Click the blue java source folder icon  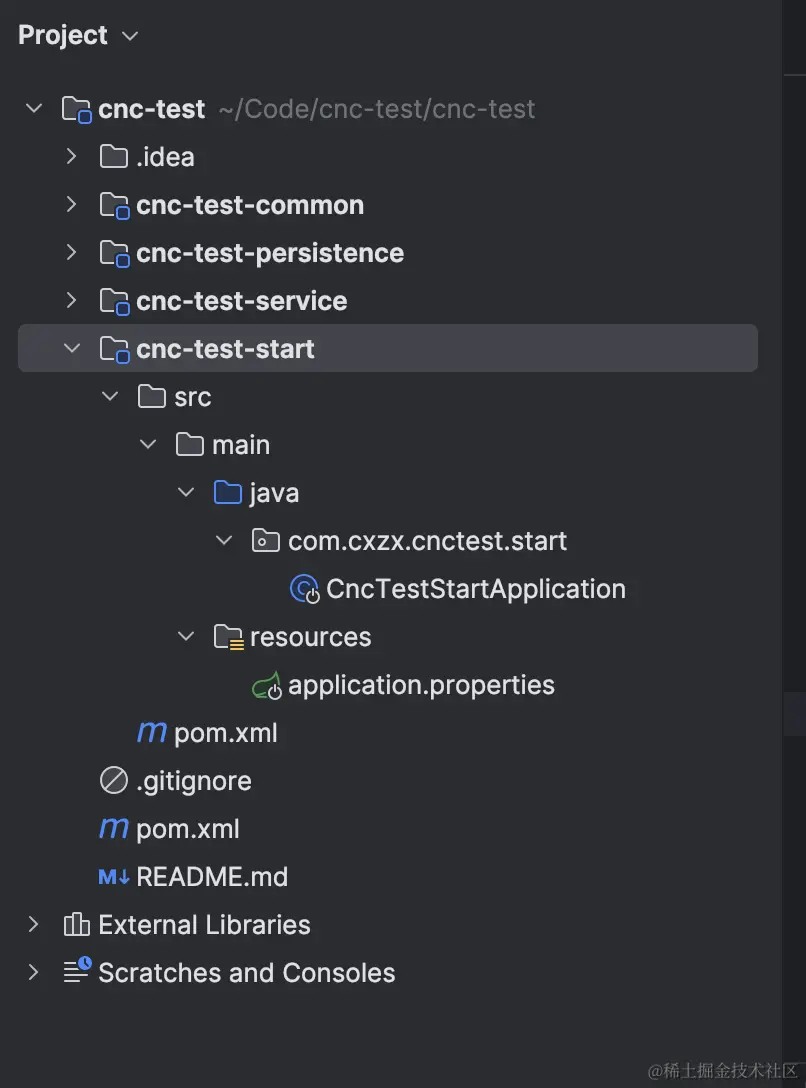coord(228,493)
